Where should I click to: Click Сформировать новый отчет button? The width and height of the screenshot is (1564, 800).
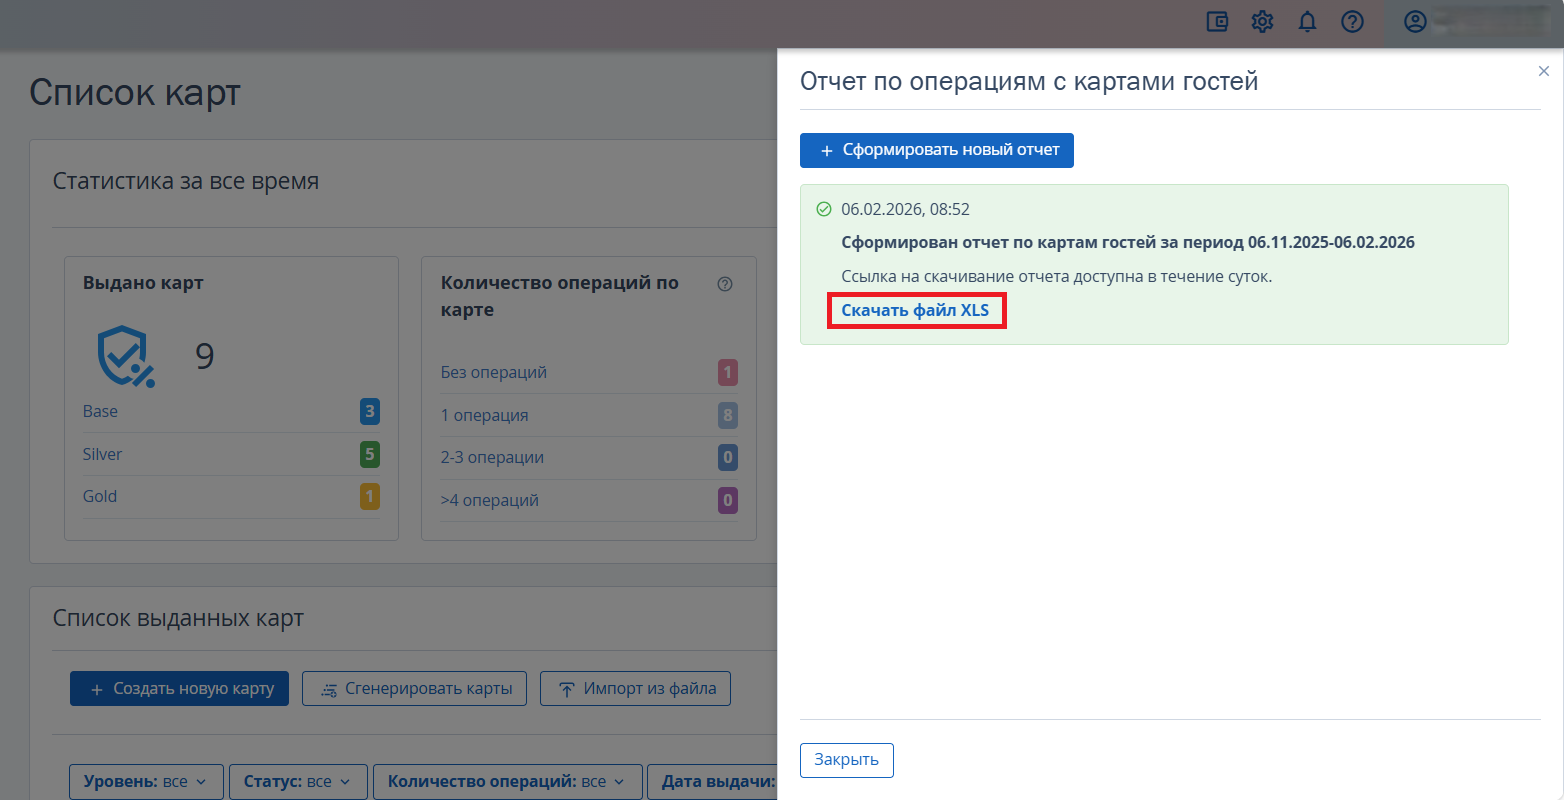(936, 150)
